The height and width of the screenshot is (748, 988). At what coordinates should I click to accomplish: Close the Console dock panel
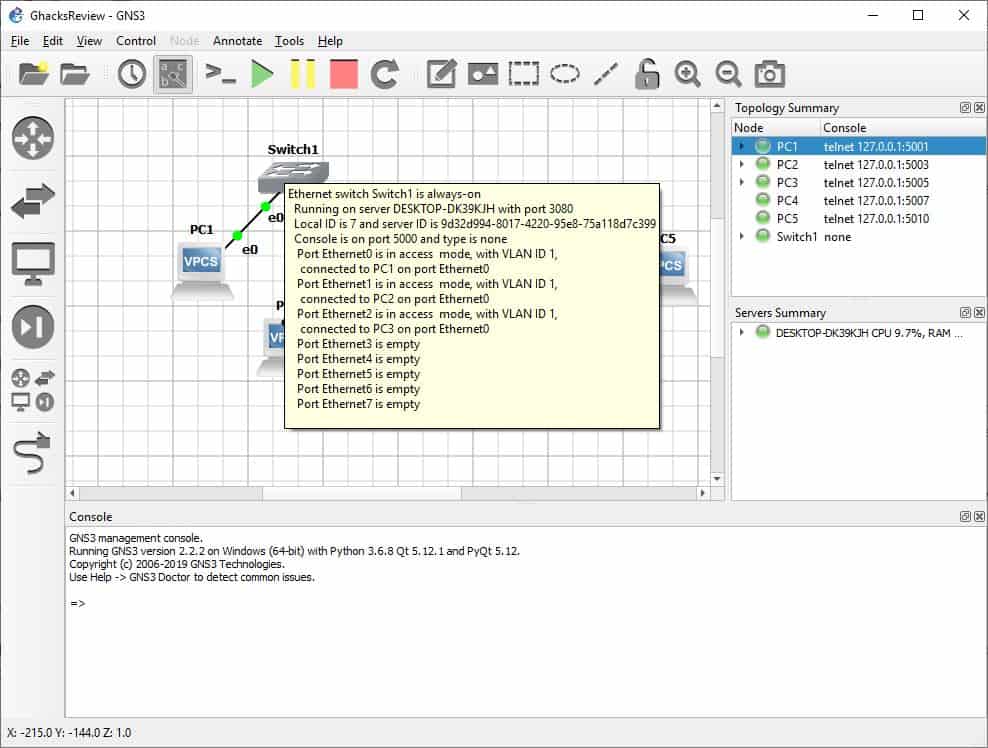point(979,517)
